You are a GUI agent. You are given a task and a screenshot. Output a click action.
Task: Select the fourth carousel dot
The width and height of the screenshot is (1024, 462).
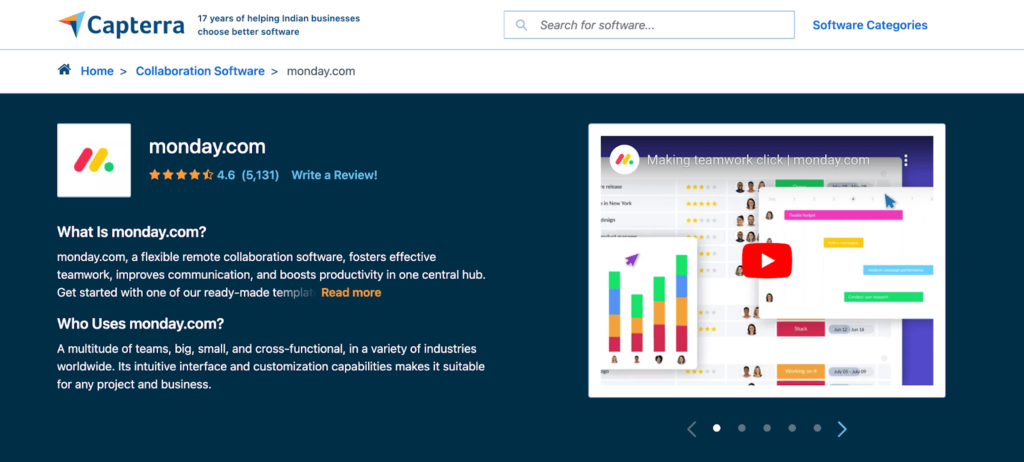pyautogui.click(x=792, y=428)
